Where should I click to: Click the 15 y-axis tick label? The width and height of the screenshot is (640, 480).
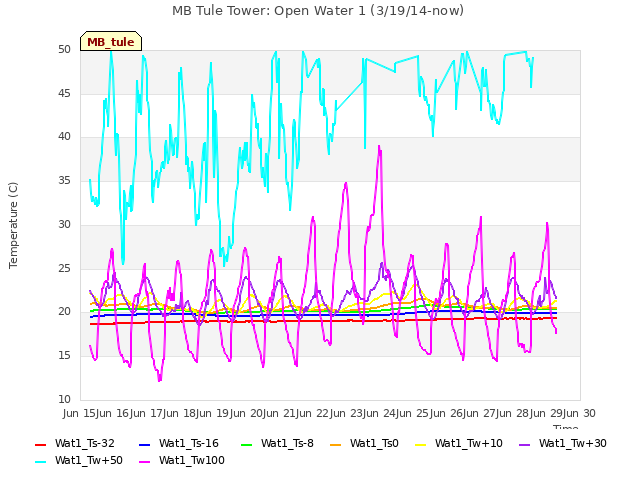[x=64, y=356]
